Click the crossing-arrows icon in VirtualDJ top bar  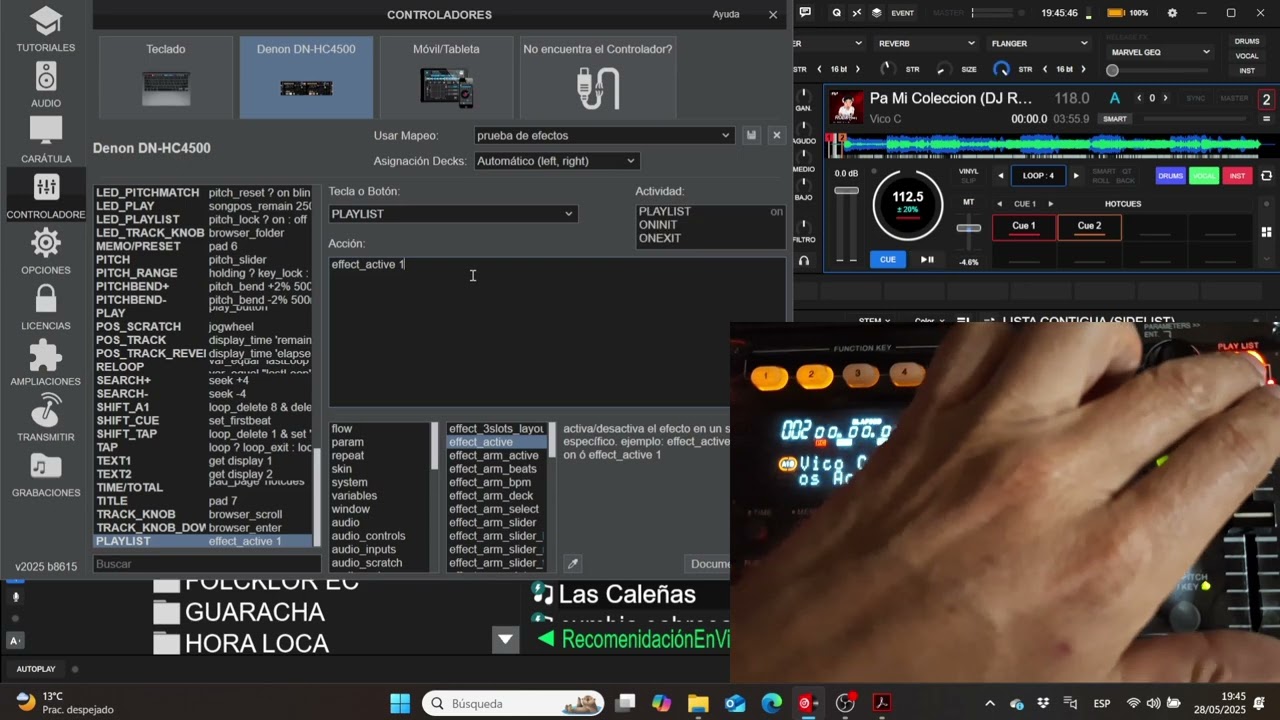(856, 13)
